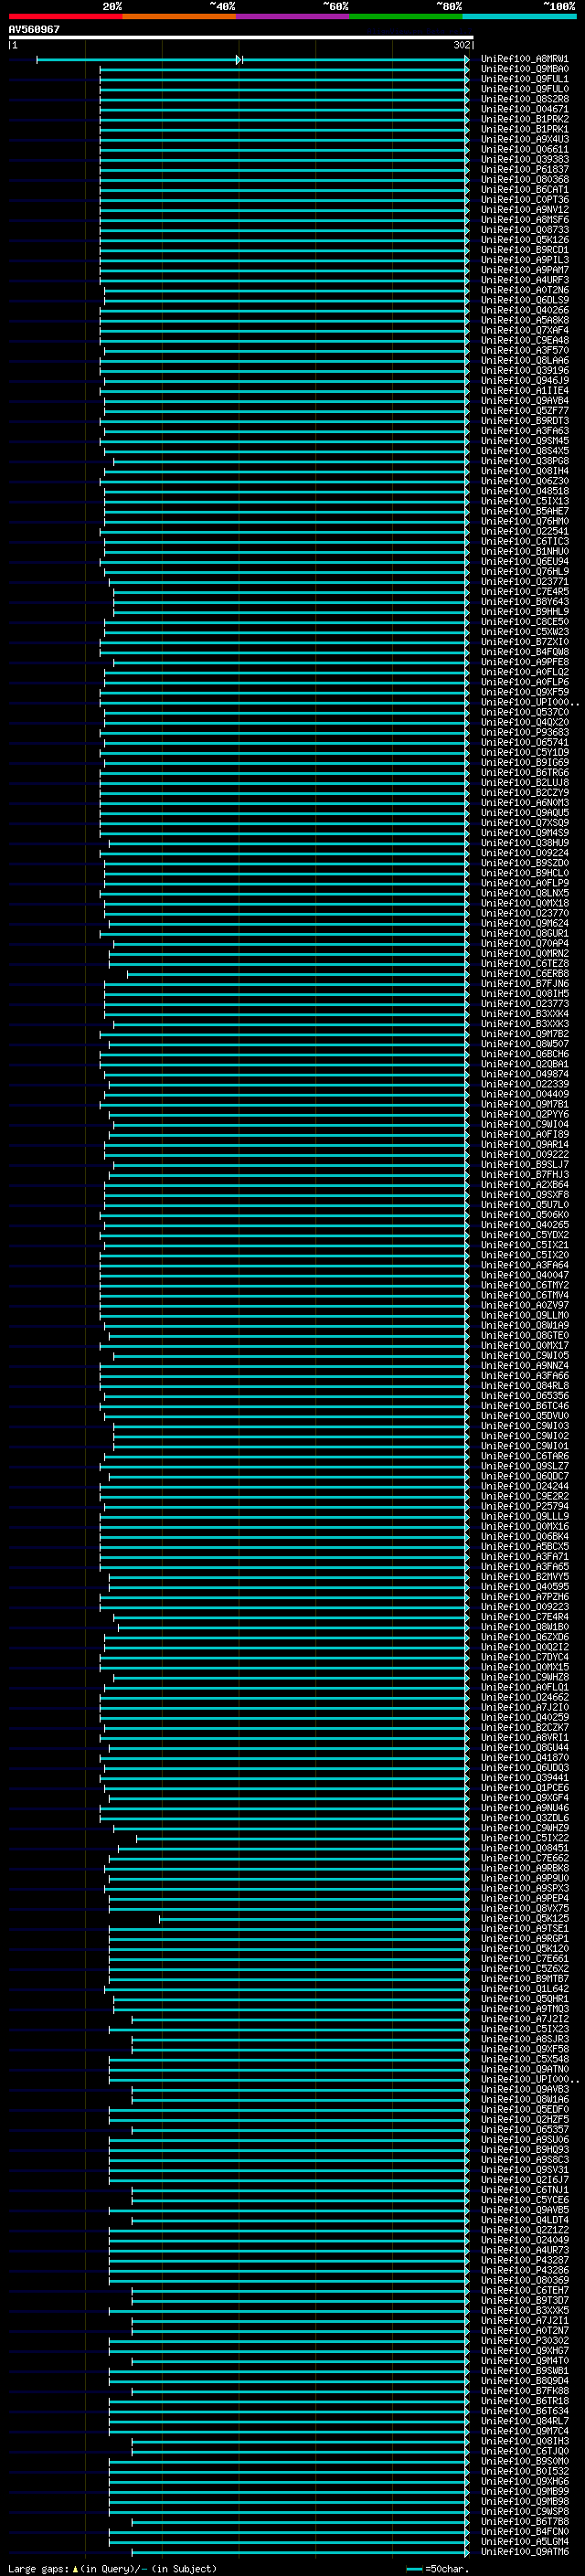Select the UniRef100_Q40266 label

[x=524, y=310]
